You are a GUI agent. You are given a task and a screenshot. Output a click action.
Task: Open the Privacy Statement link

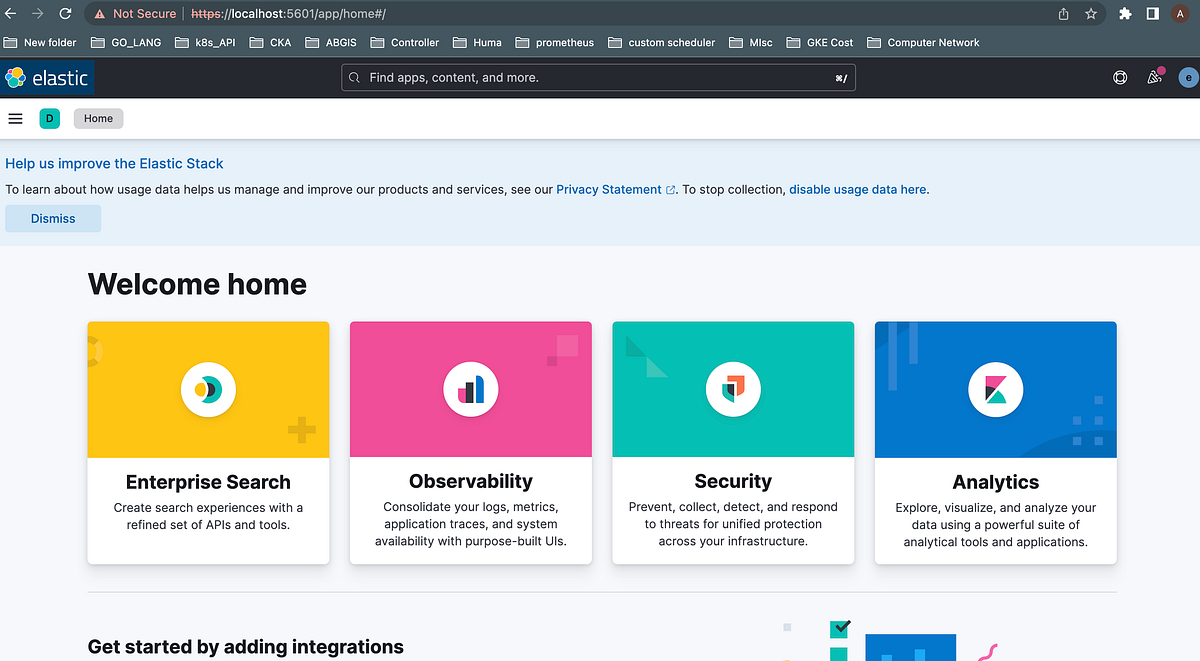pyautogui.click(x=608, y=189)
